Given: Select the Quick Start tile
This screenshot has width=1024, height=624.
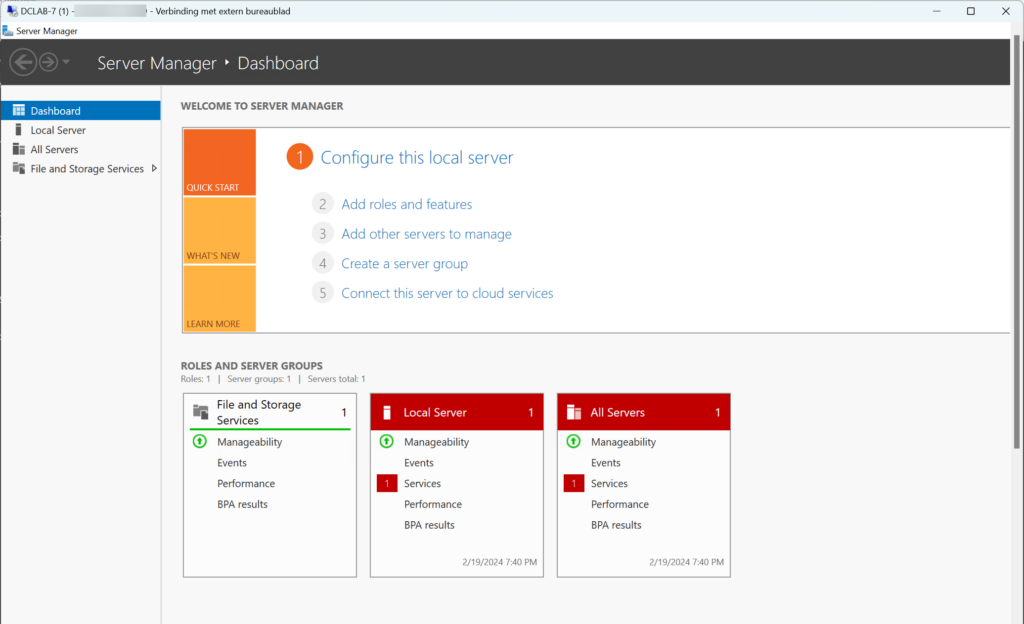Looking at the screenshot, I should [x=219, y=162].
